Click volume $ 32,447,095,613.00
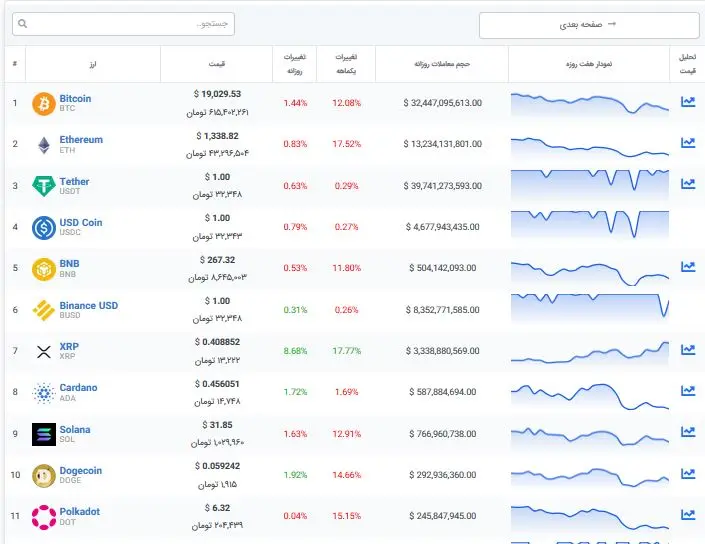The width and height of the screenshot is (705, 544). (442, 103)
